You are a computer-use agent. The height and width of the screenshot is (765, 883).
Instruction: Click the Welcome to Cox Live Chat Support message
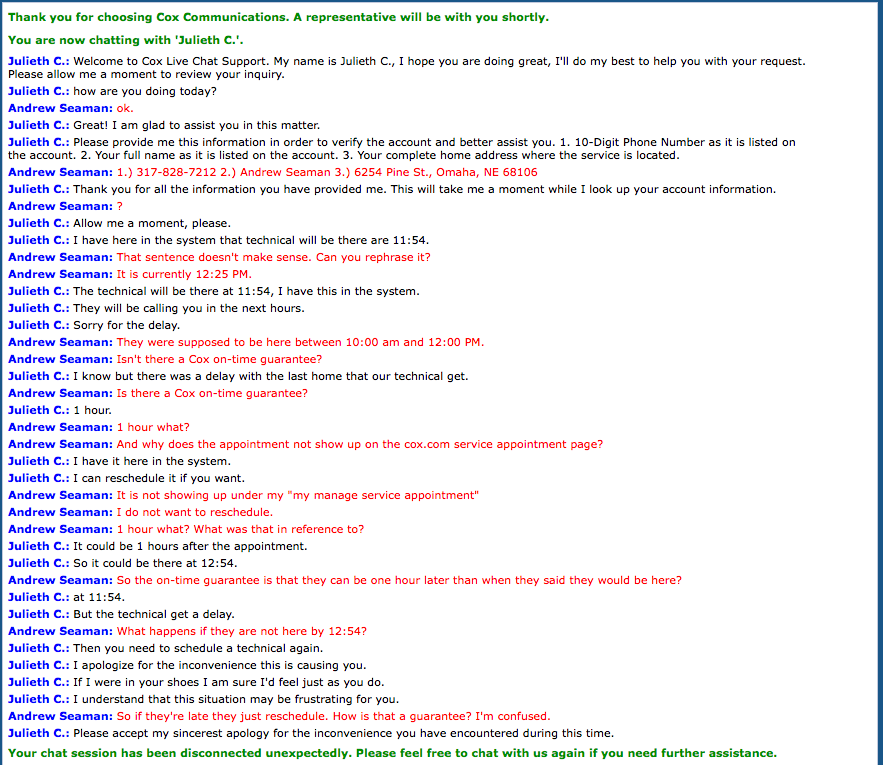tap(407, 68)
